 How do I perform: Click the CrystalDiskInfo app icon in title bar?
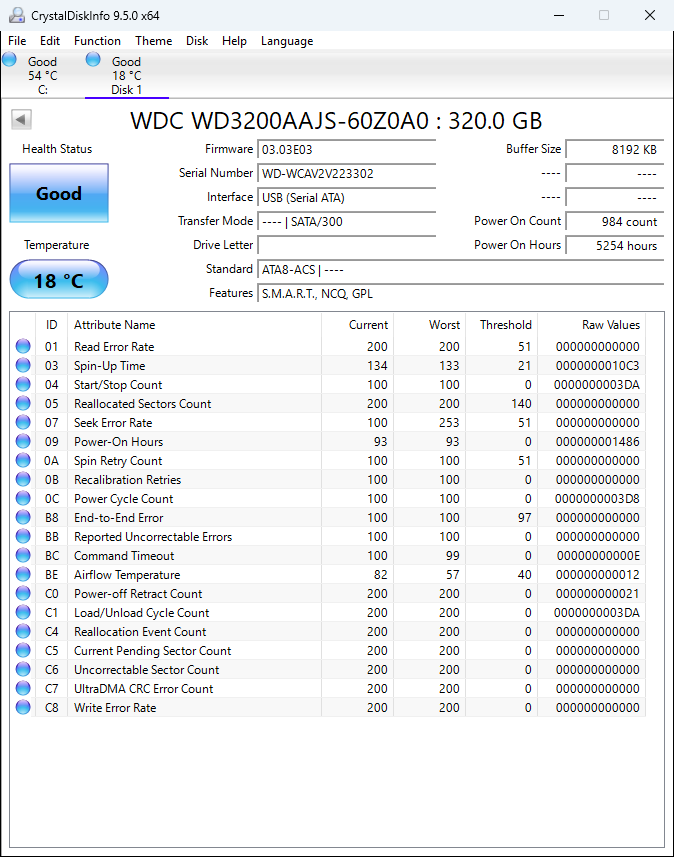[17, 15]
